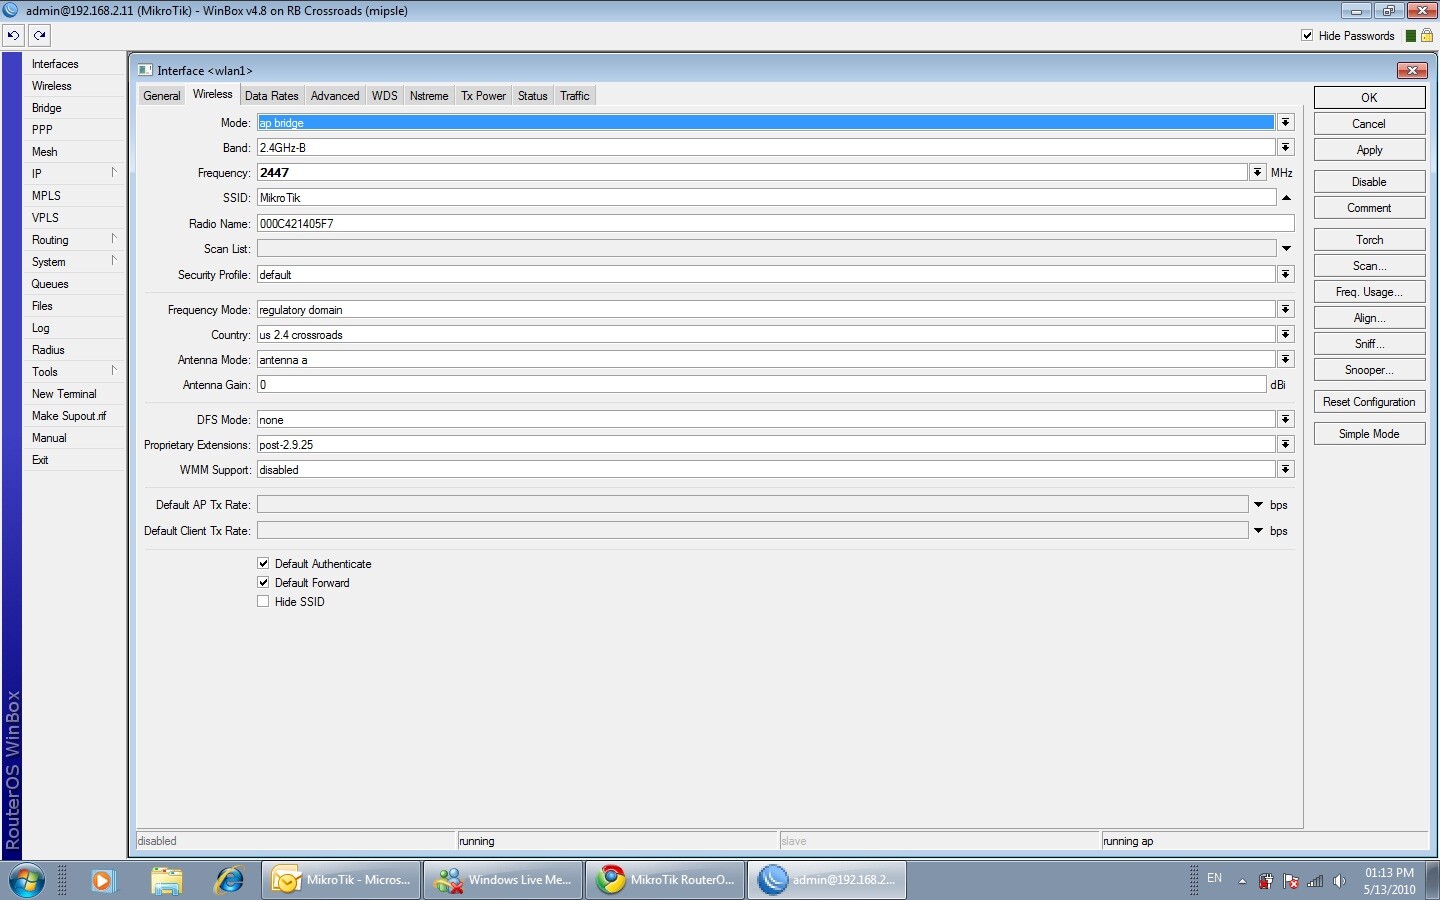Show hidden system tray icons
The height and width of the screenshot is (900, 1440).
1242,881
